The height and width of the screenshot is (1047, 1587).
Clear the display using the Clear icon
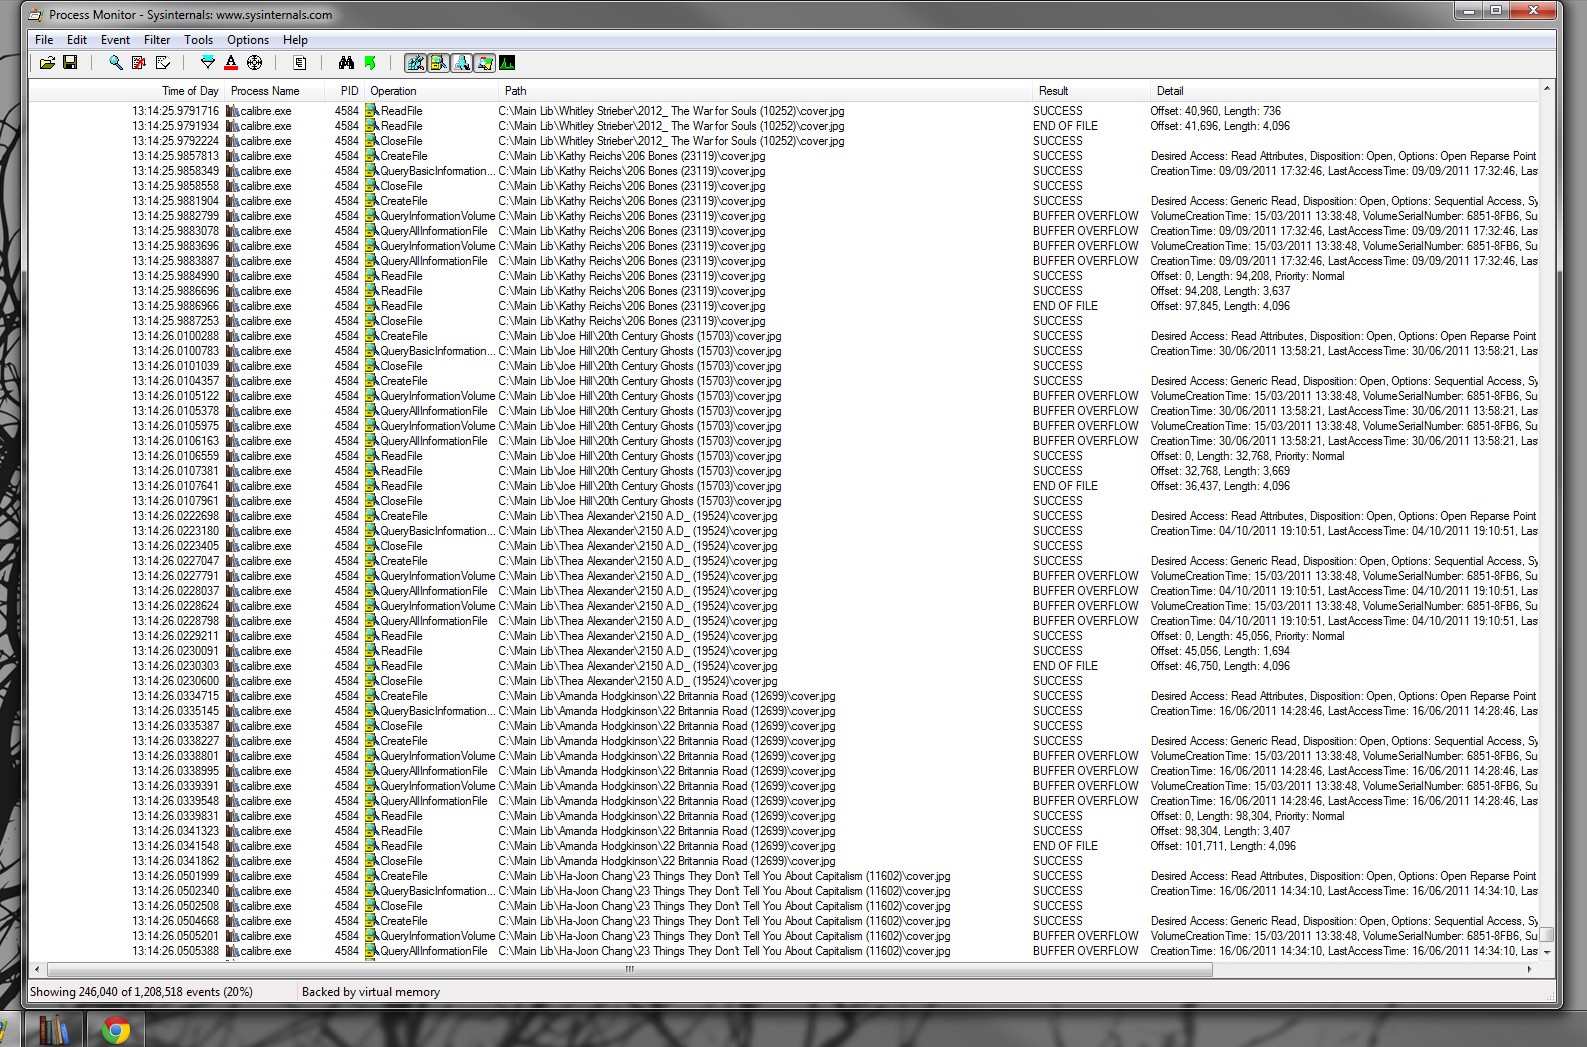coord(162,63)
